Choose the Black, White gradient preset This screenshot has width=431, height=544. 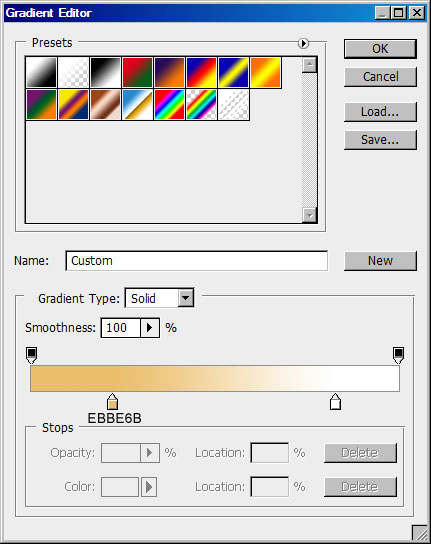(x=105, y=72)
